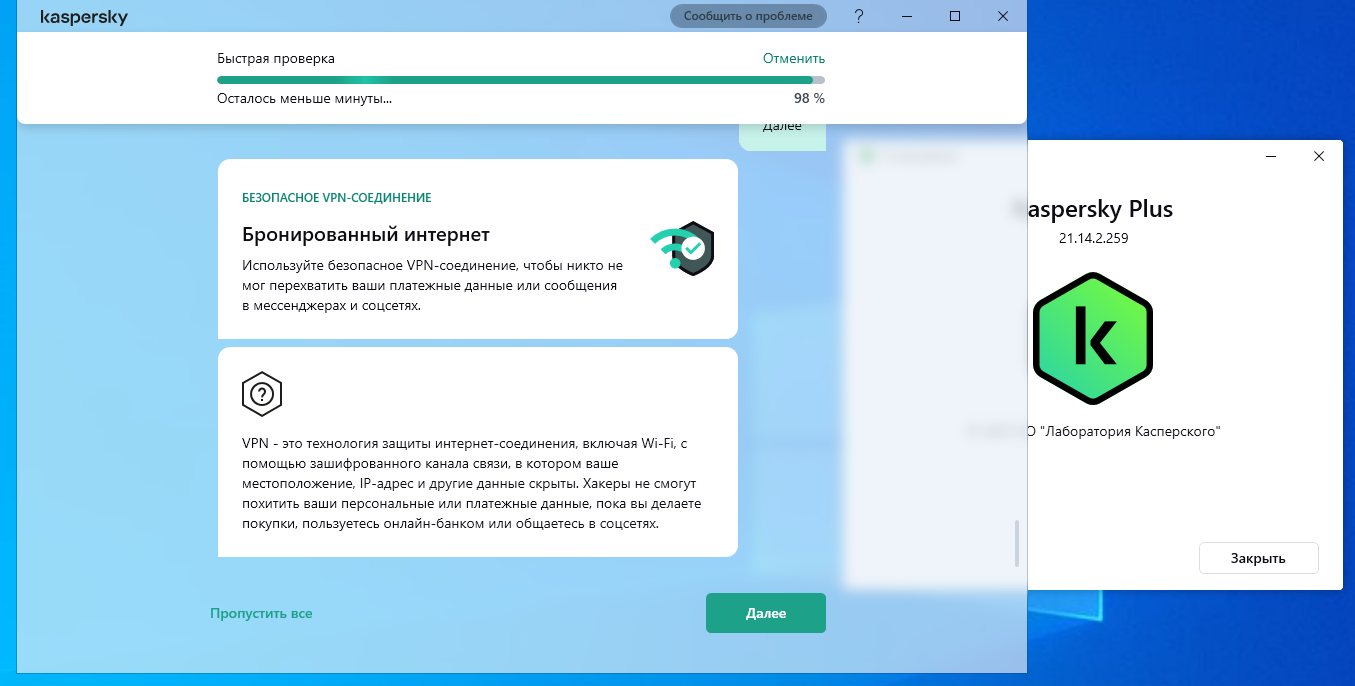Click the quick scan progress bar
1355x686 pixels.
pyautogui.click(x=521, y=80)
